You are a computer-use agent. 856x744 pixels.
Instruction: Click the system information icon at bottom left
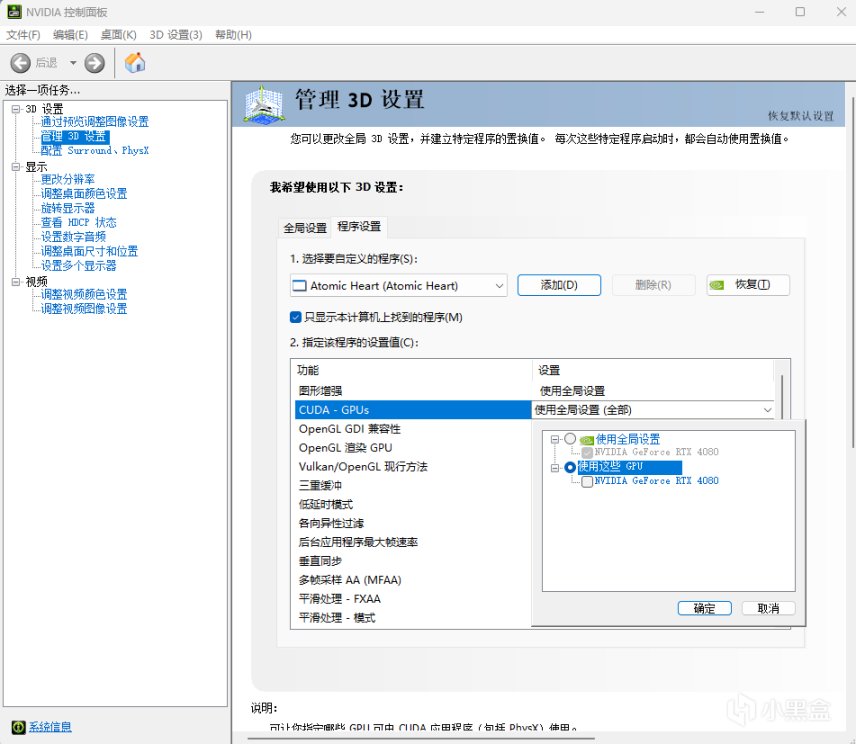click(19, 727)
